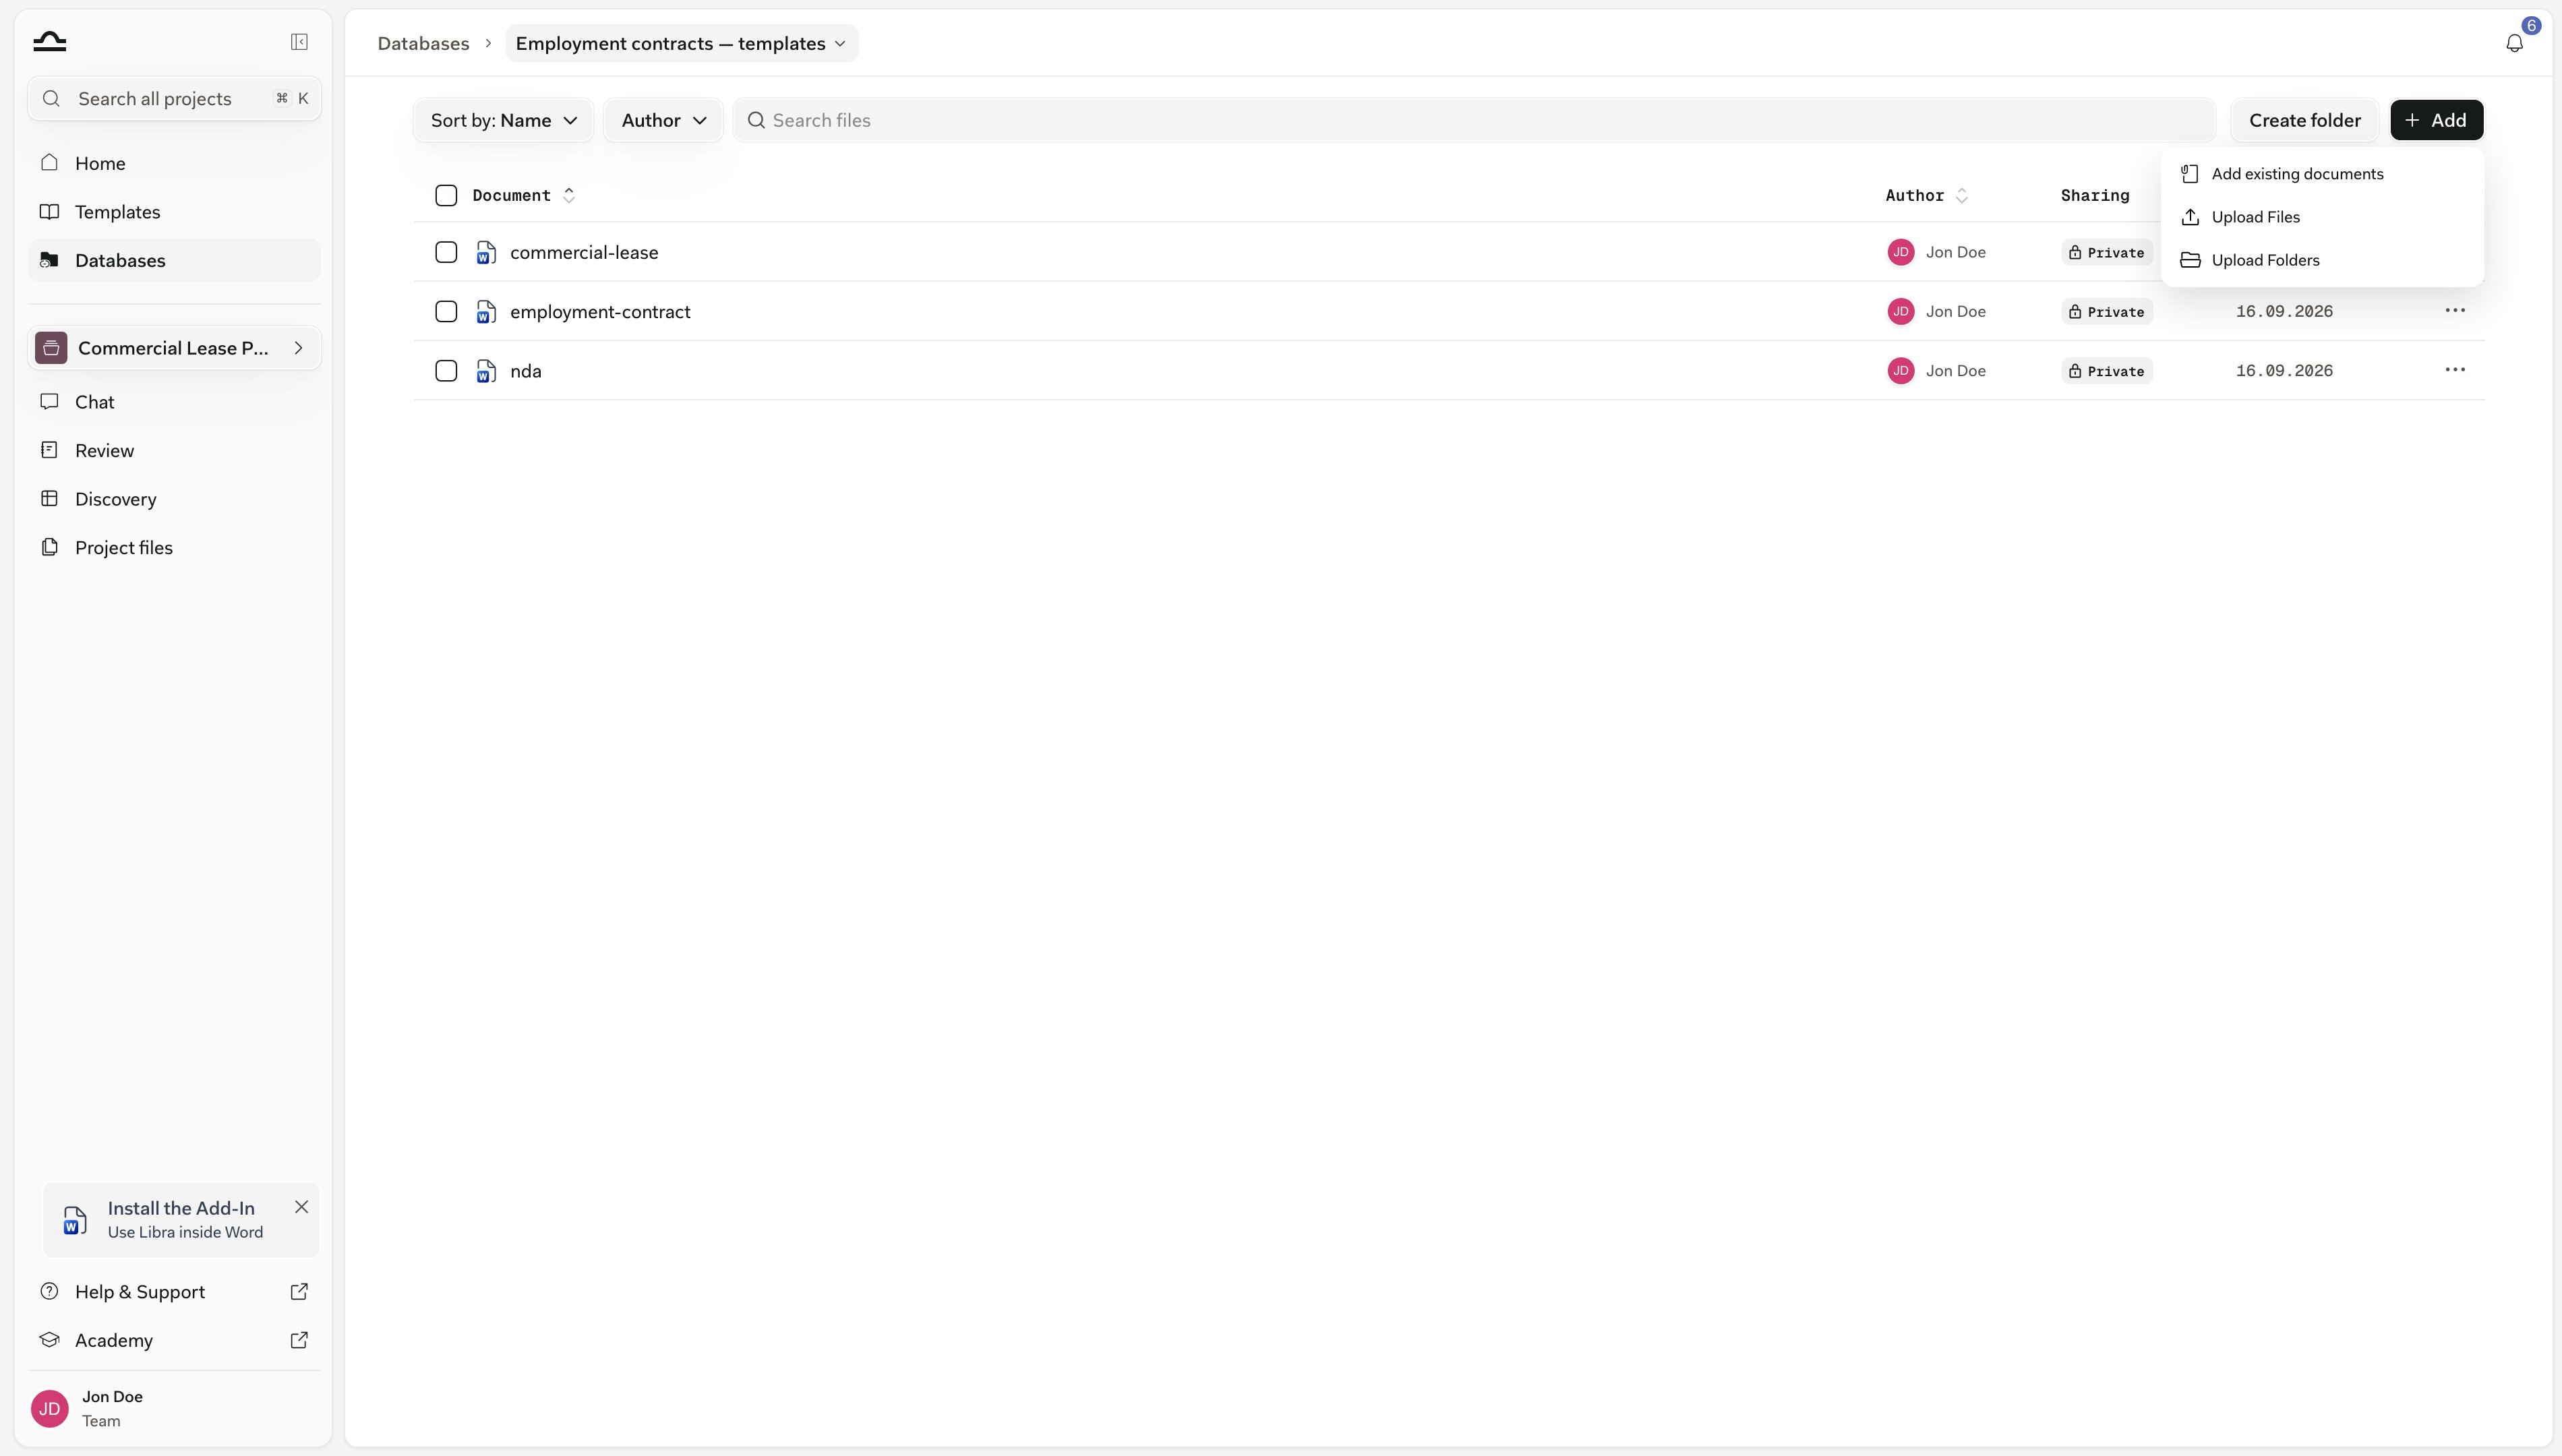
Task: Focus the Search files field
Action: [1474, 120]
